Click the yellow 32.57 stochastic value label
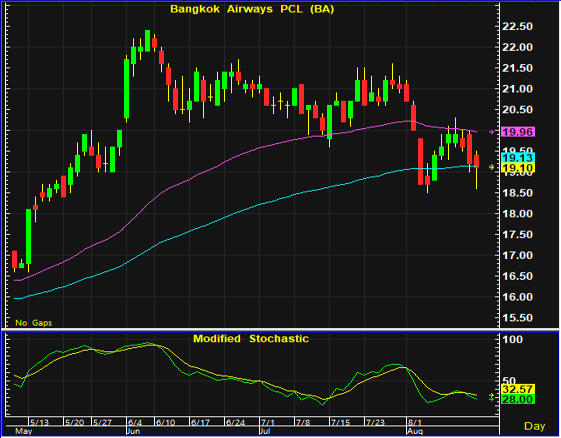Image resolution: width=561 pixels, height=438 pixels. tap(518, 389)
